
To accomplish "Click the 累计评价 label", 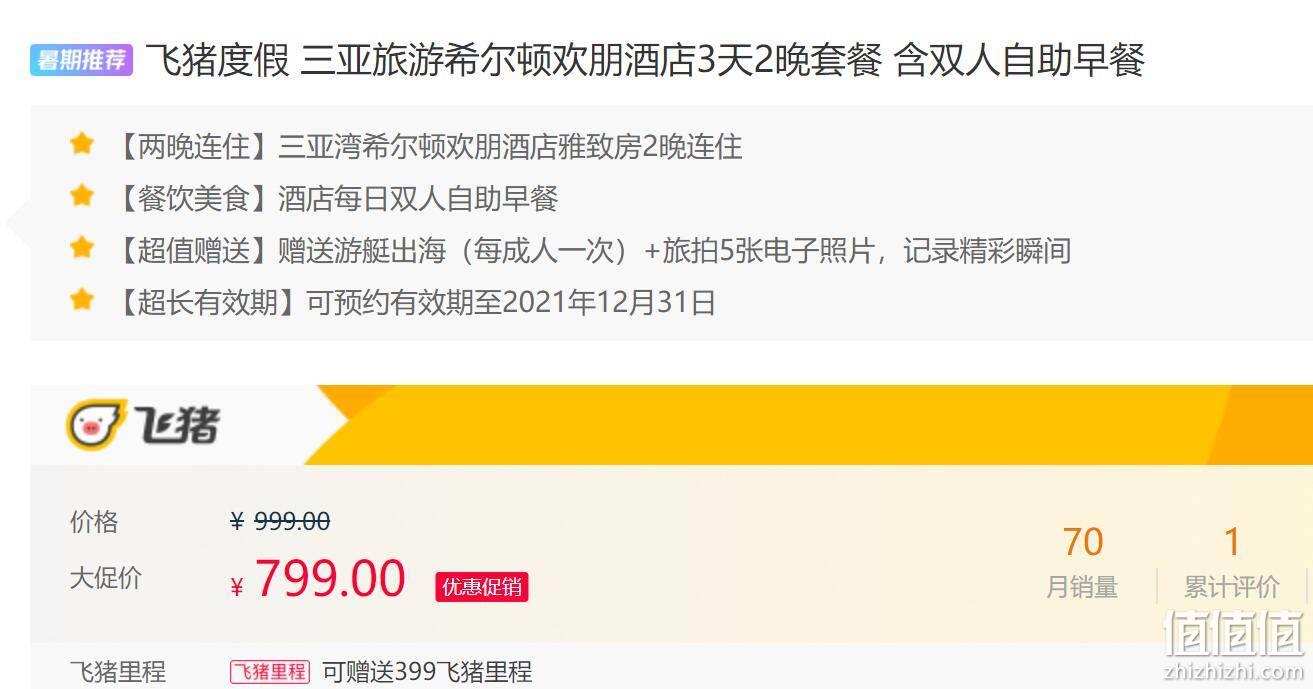I will click(1232, 587).
